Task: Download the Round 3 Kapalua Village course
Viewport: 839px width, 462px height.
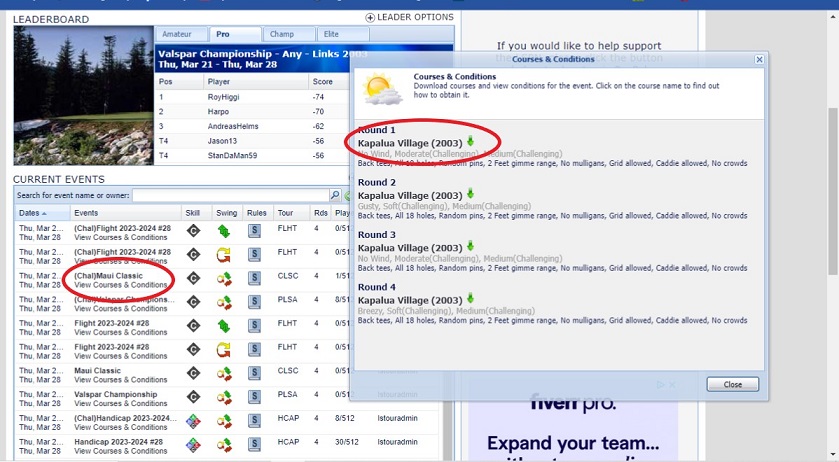Action: click(x=470, y=246)
